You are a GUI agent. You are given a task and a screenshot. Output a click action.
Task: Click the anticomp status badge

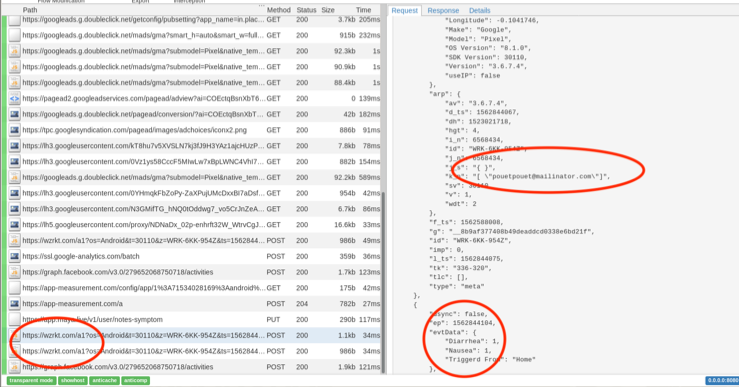(x=136, y=380)
